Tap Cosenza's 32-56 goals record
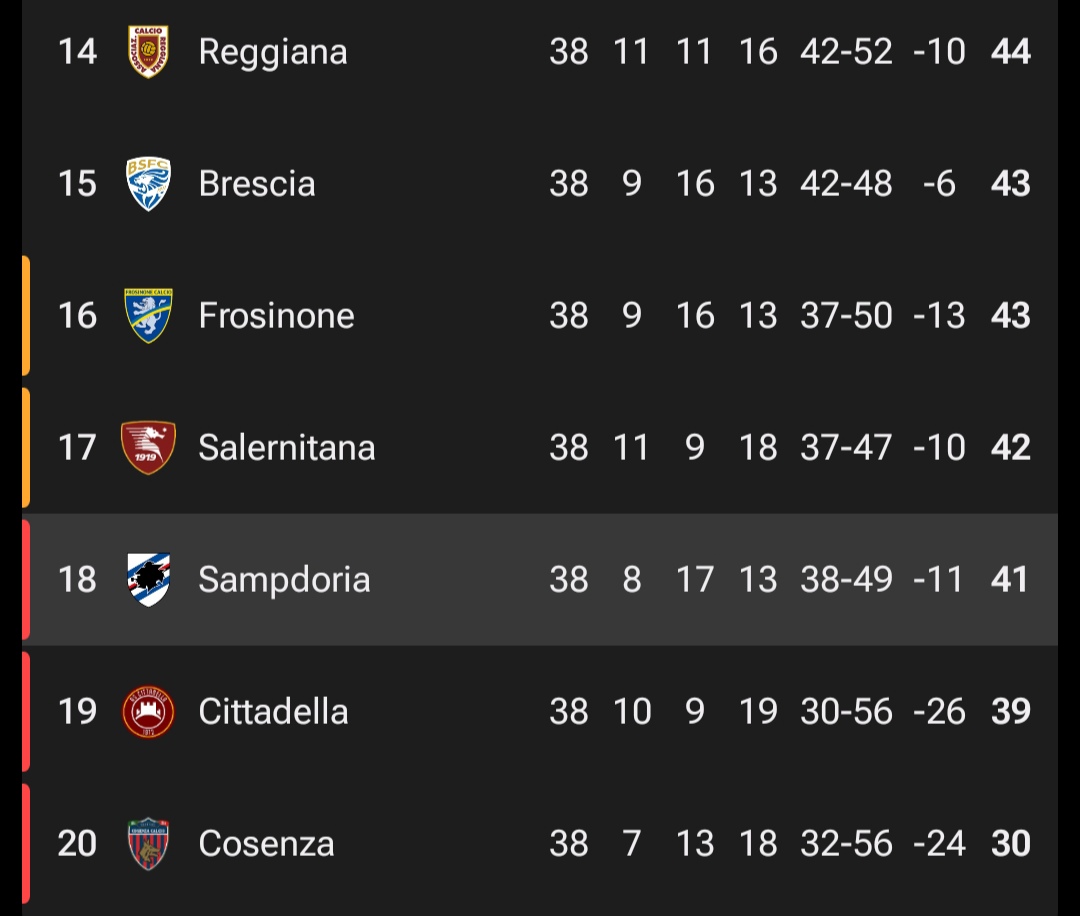Screen dimensions: 1080x916 (x=846, y=844)
